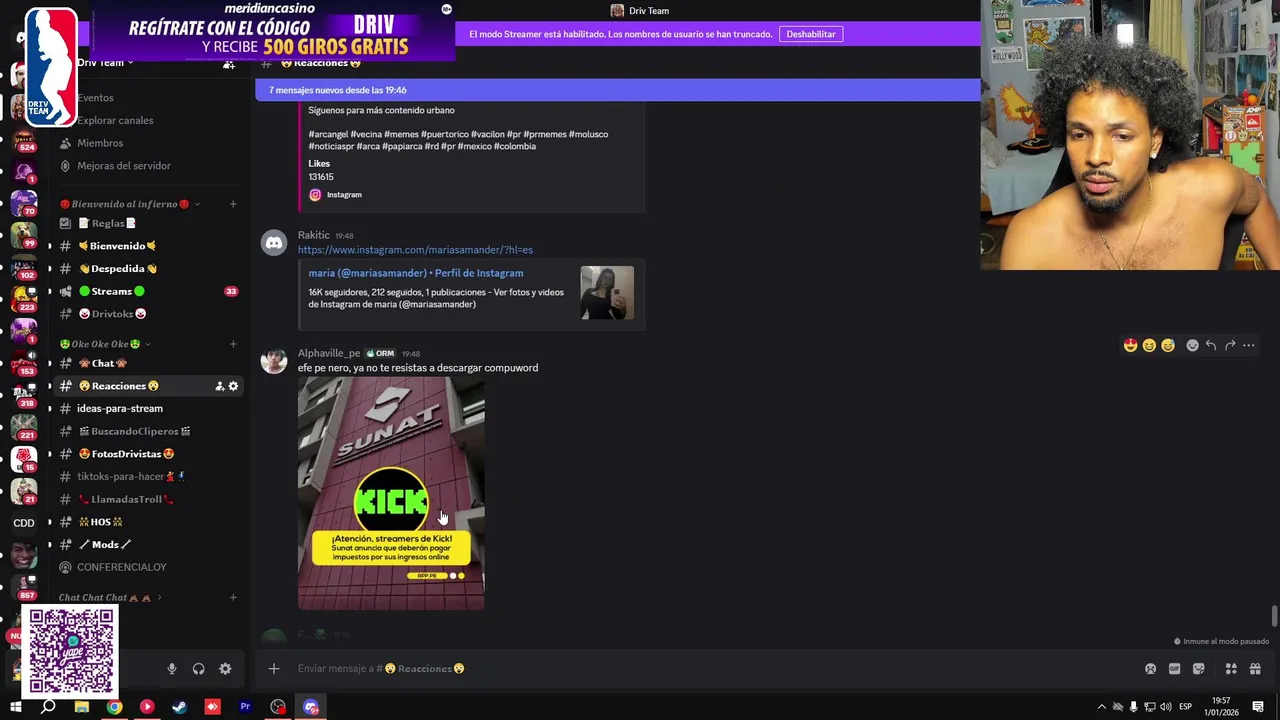Open server with 70 notification badge
The height and width of the screenshot is (720, 1280).
click(24, 203)
